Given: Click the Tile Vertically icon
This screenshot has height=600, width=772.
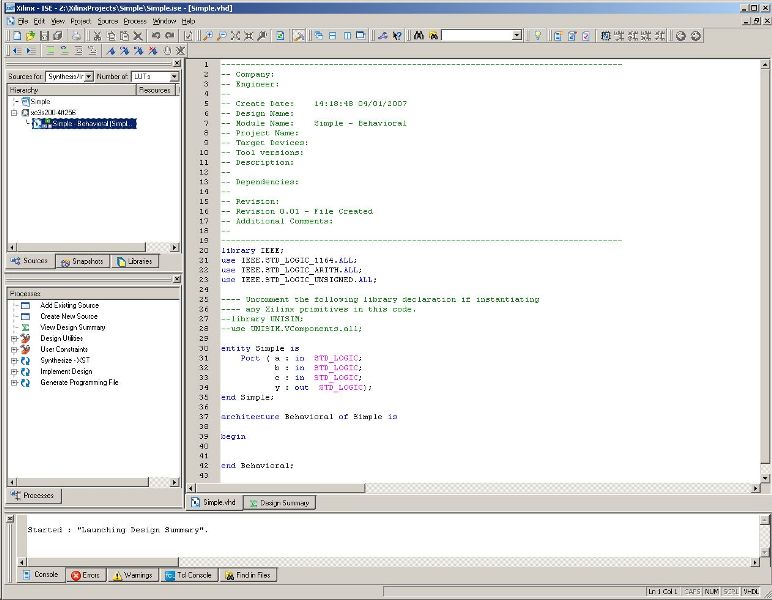Looking at the screenshot, I should (347, 35).
